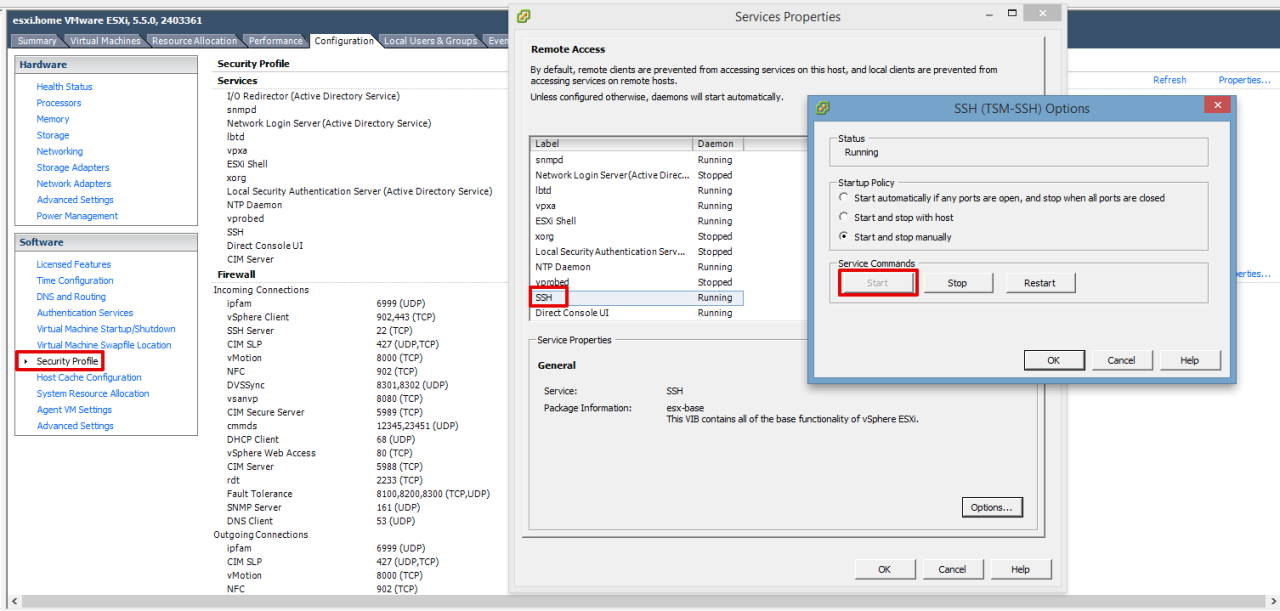Click the vSphere icon in Services Properties title bar
This screenshot has height=611, width=1280.
[524, 16]
